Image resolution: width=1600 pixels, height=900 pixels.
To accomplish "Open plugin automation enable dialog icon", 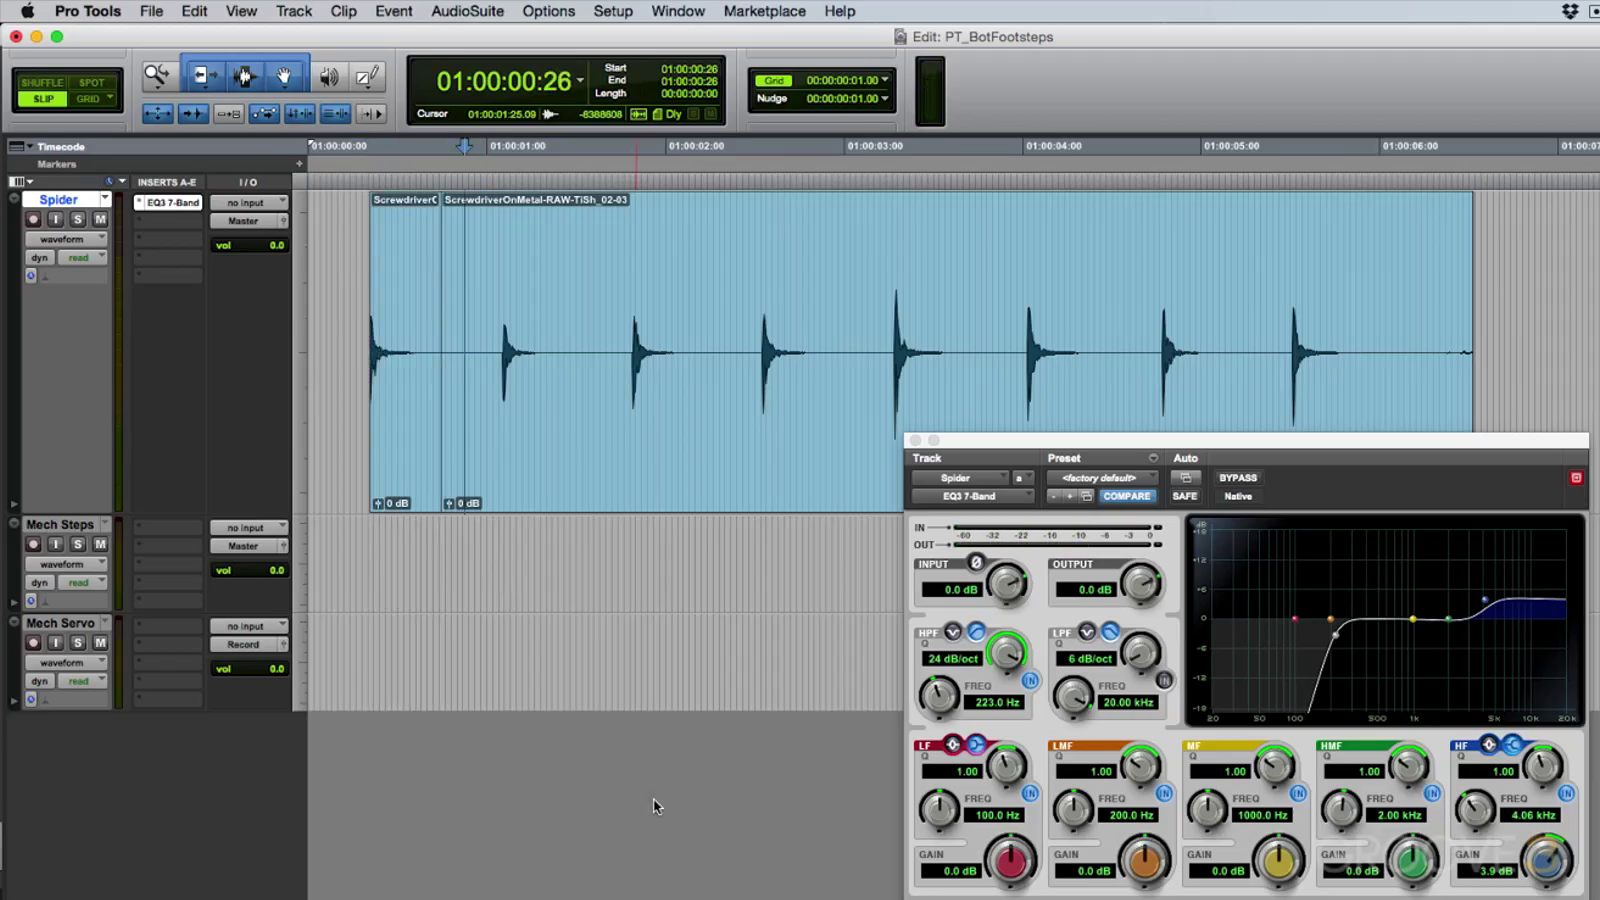I will (x=1185, y=478).
